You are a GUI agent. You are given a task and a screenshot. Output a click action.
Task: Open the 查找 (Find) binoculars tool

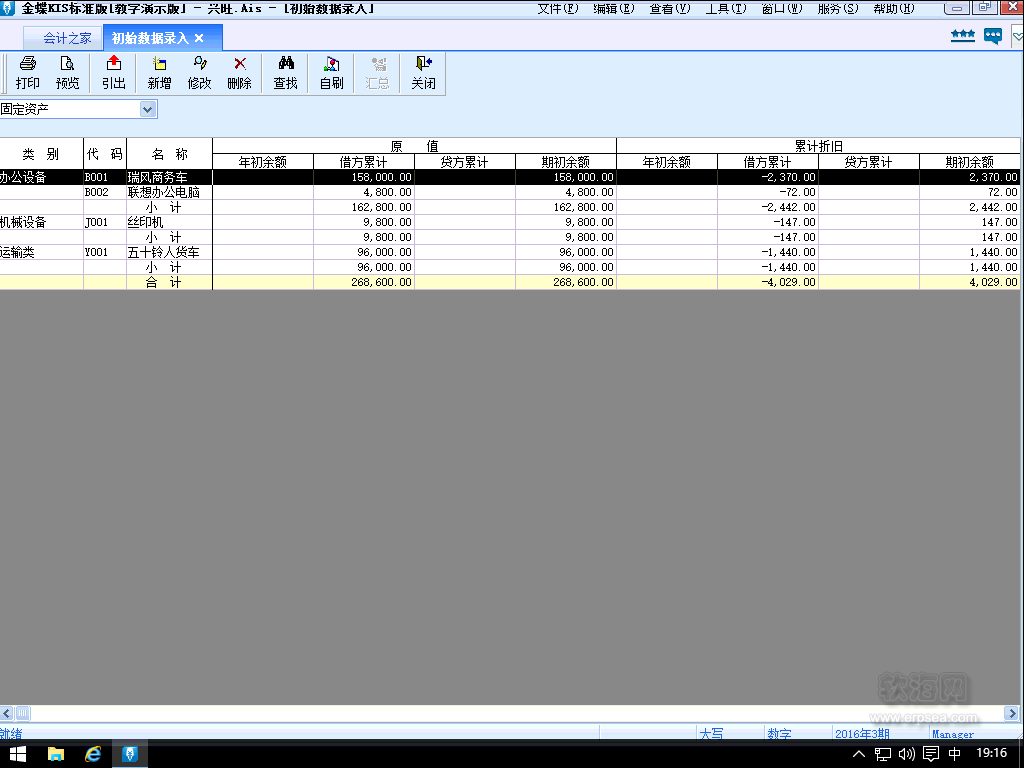[285, 72]
